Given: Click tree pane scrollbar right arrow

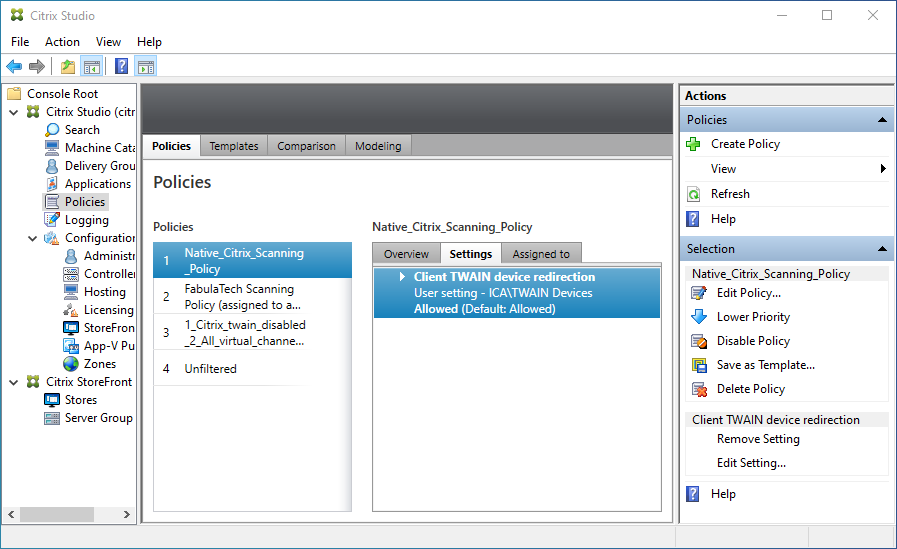Looking at the screenshot, I should (x=126, y=515).
